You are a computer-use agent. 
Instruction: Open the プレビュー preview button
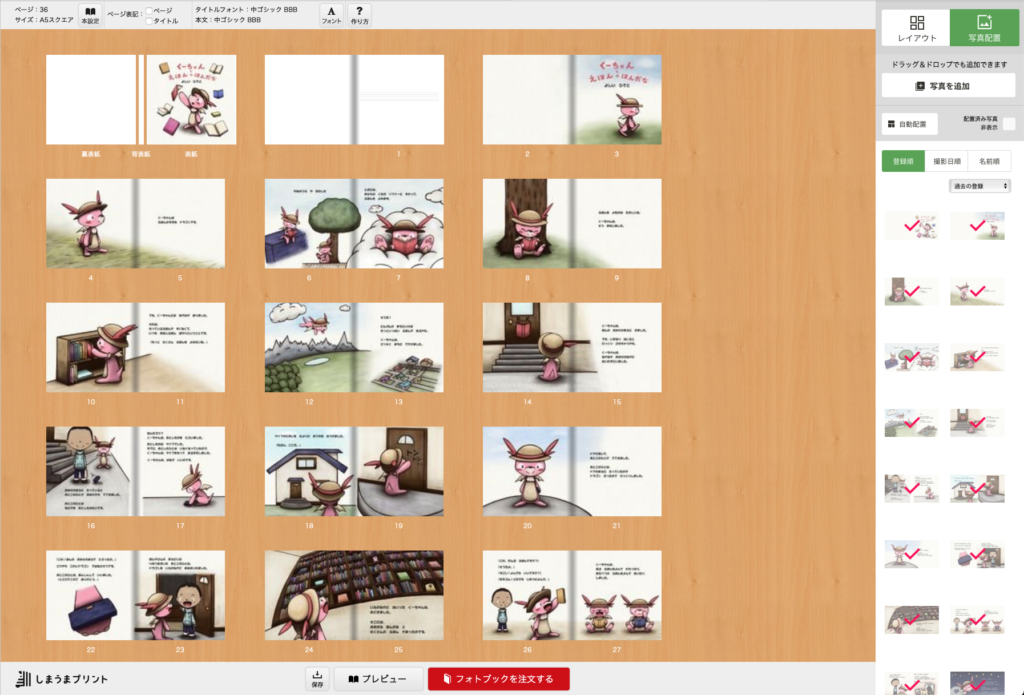click(378, 679)
